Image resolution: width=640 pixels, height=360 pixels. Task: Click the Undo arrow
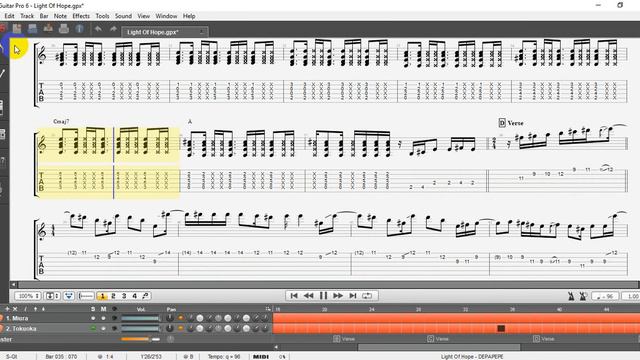click(98, 29)
